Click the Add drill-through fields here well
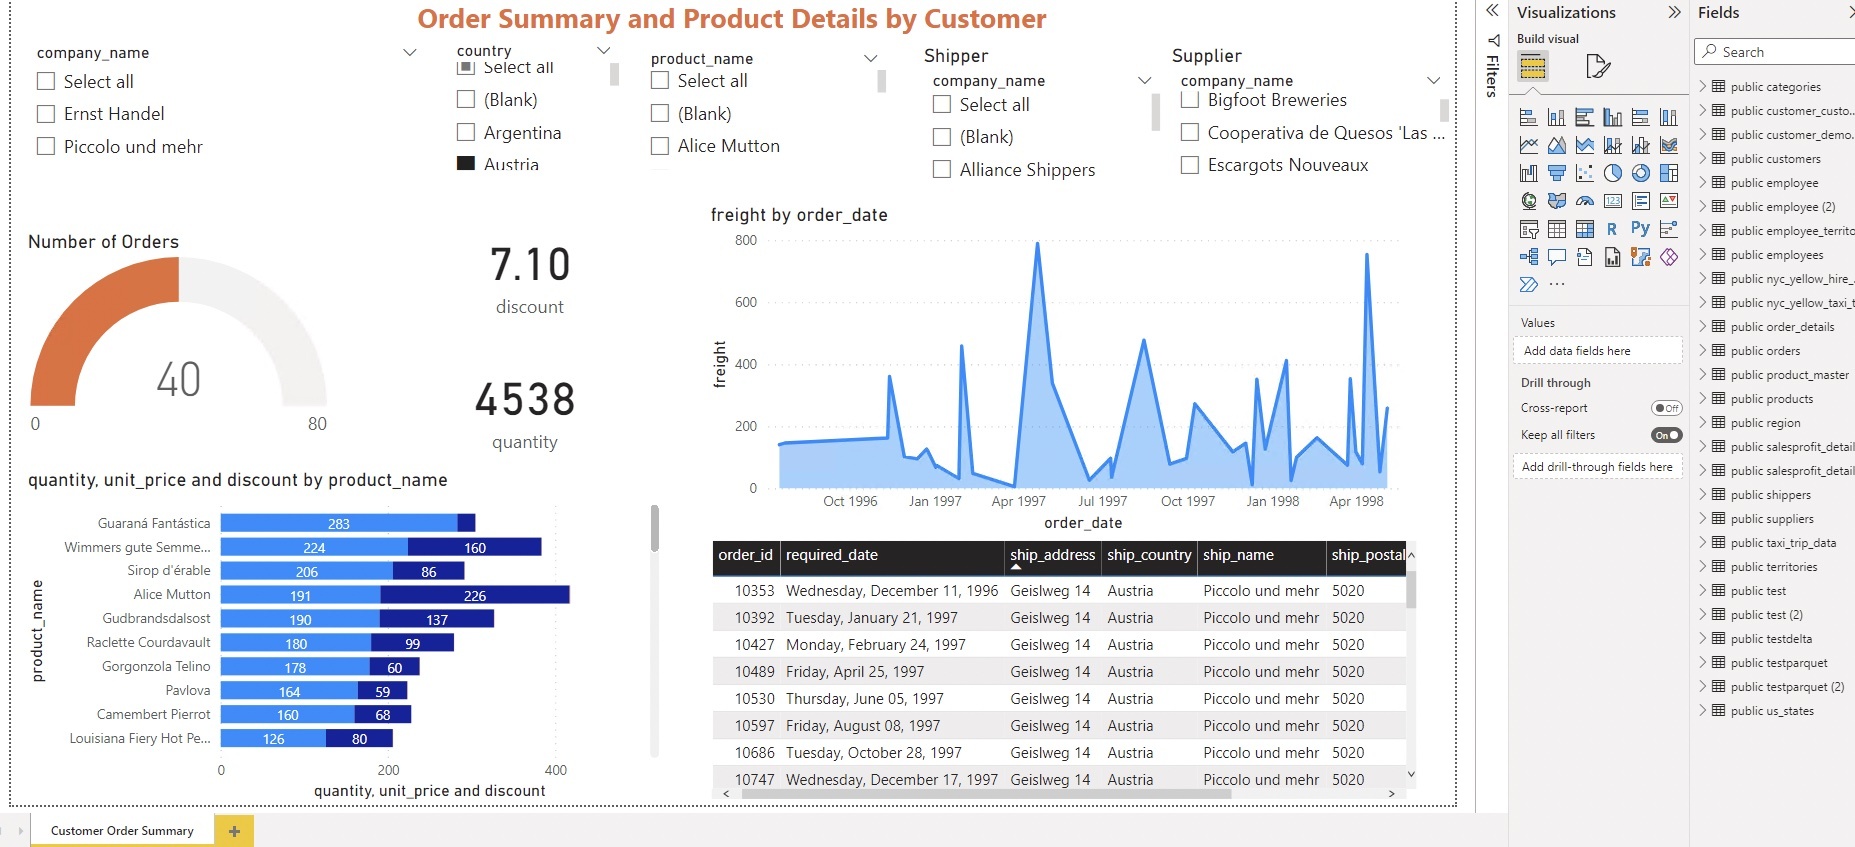 [x=1597, y=467]
